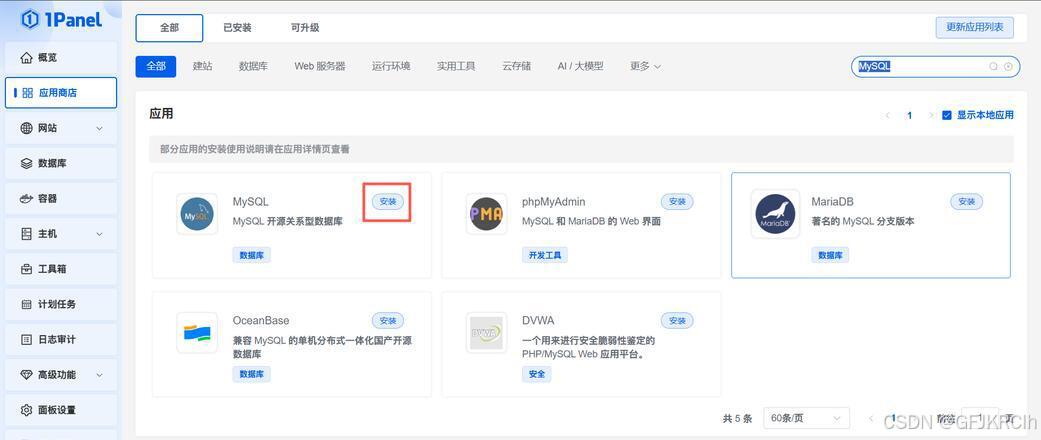
Task: Select the 运行环境 category filter
Action: pos(391,66)
